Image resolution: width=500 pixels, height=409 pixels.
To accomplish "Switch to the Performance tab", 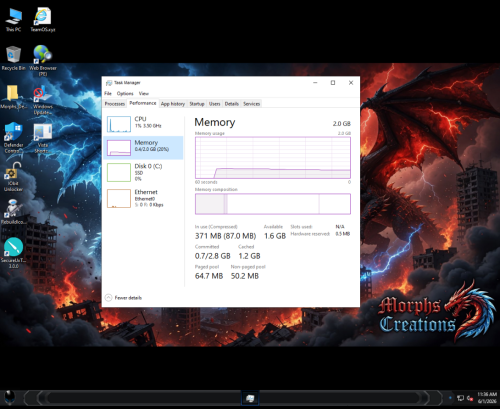I will [143, 103].
